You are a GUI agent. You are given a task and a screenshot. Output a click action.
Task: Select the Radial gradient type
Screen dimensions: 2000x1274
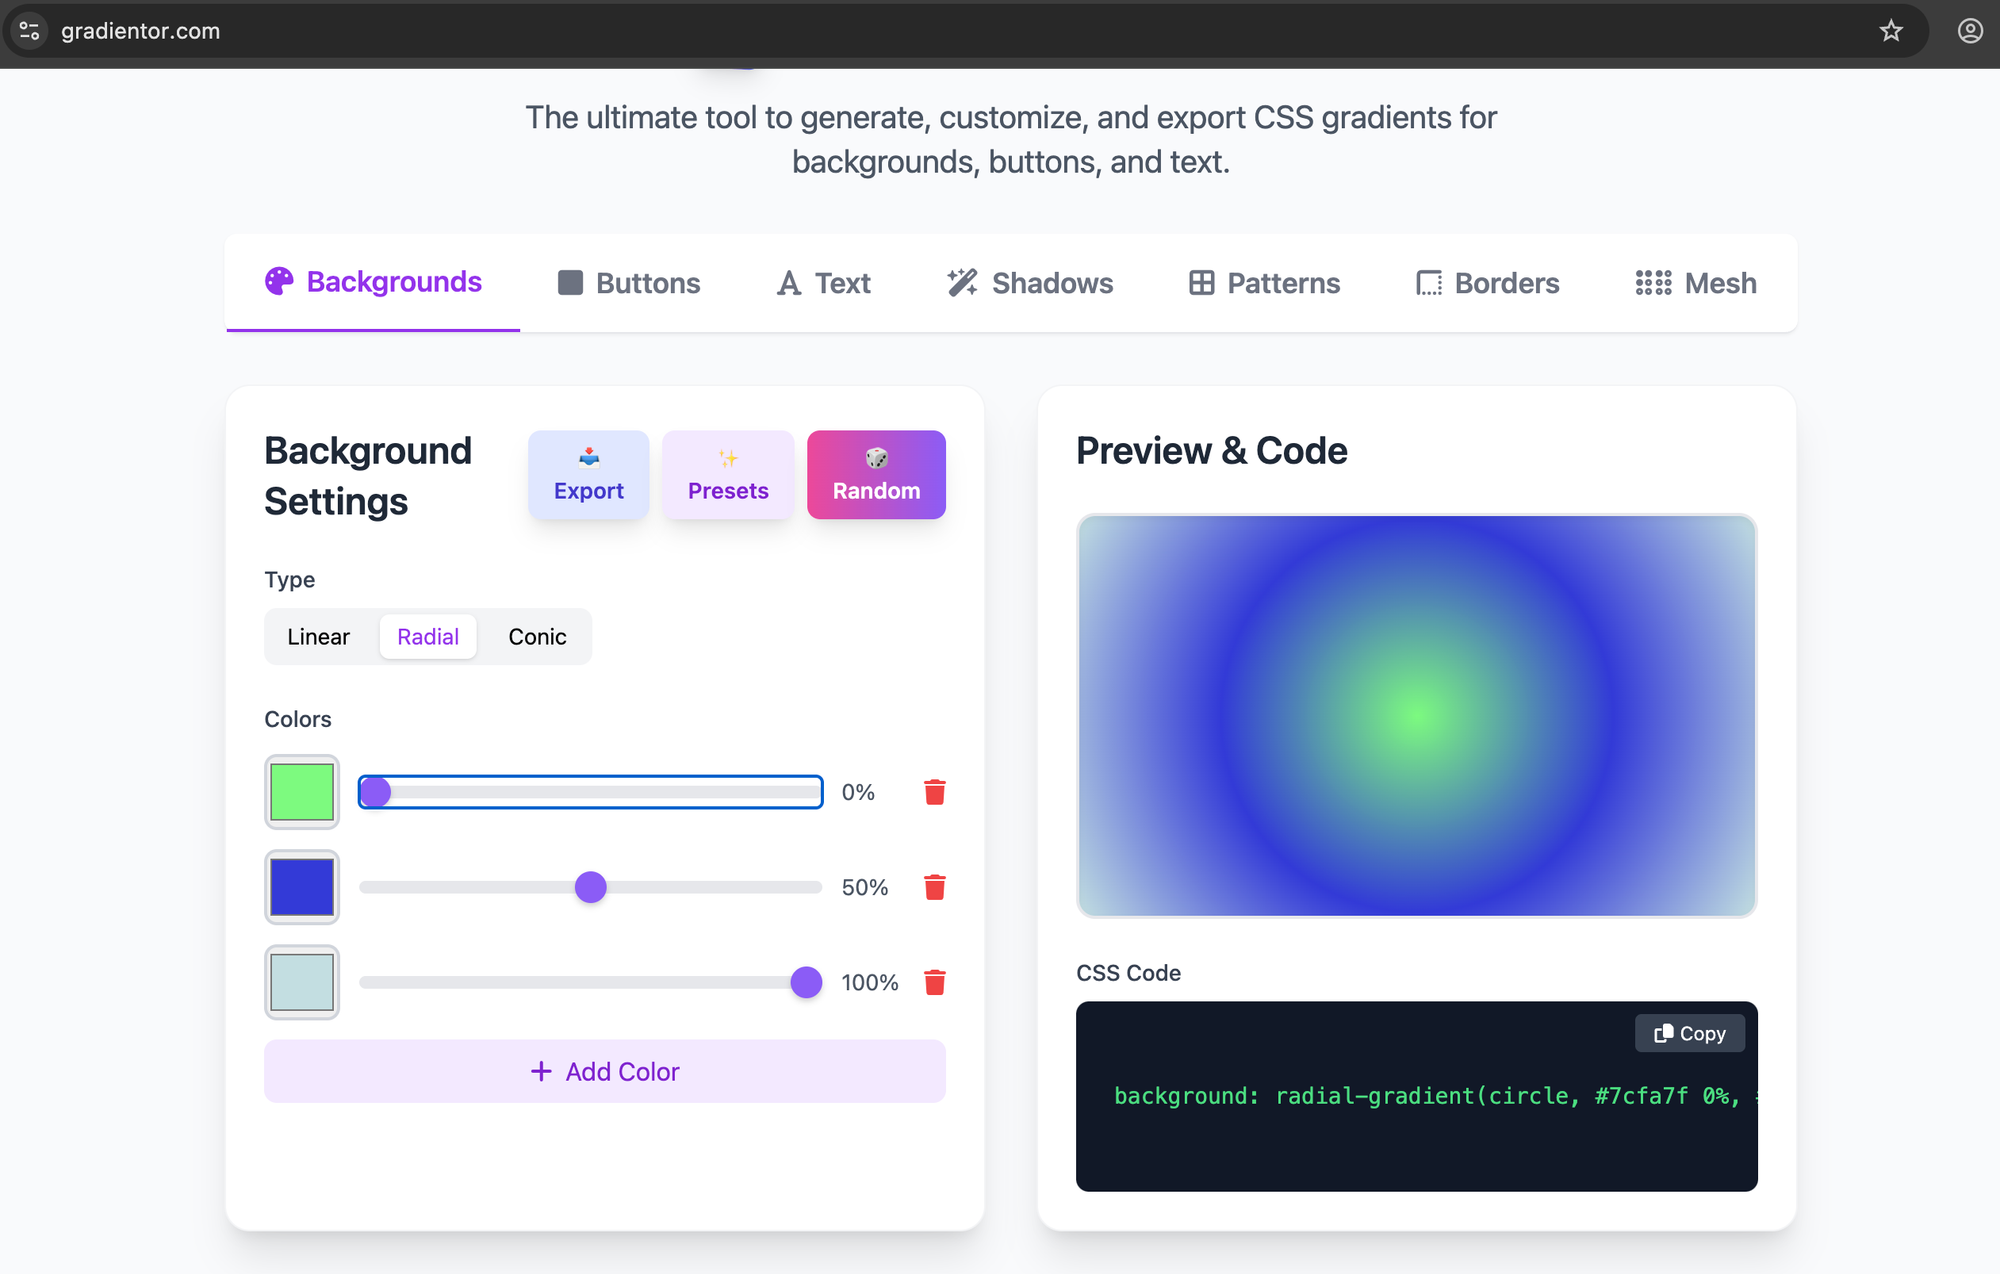pos(428,637)
